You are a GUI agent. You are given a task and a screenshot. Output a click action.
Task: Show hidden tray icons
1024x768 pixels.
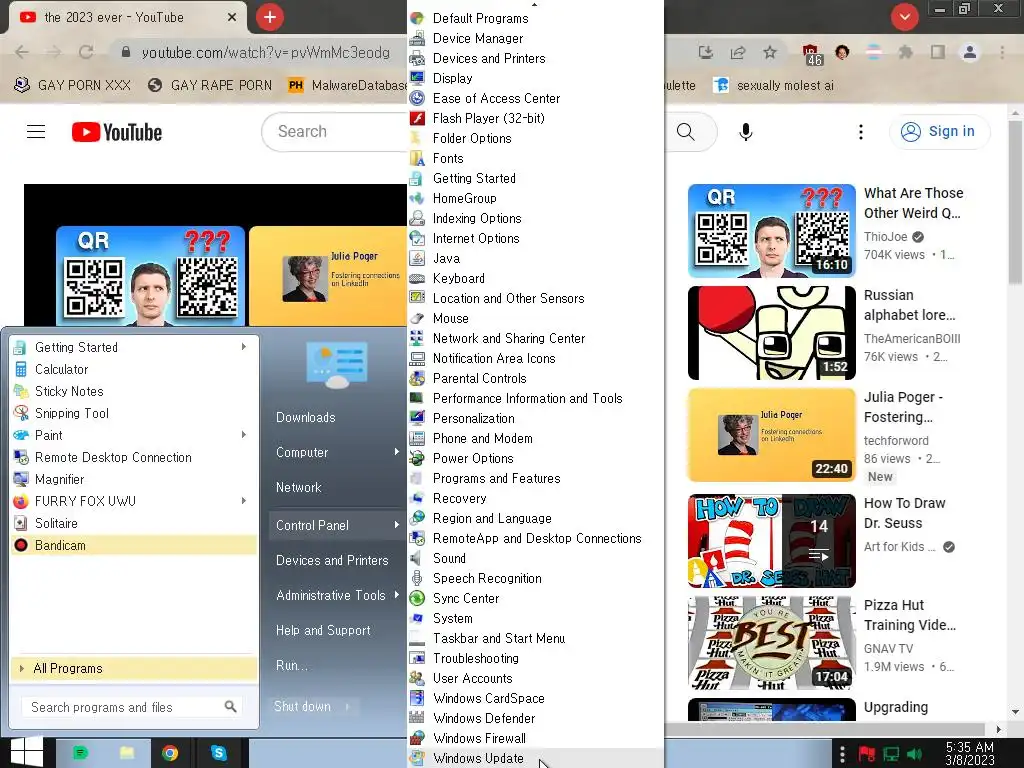(842, 754)
